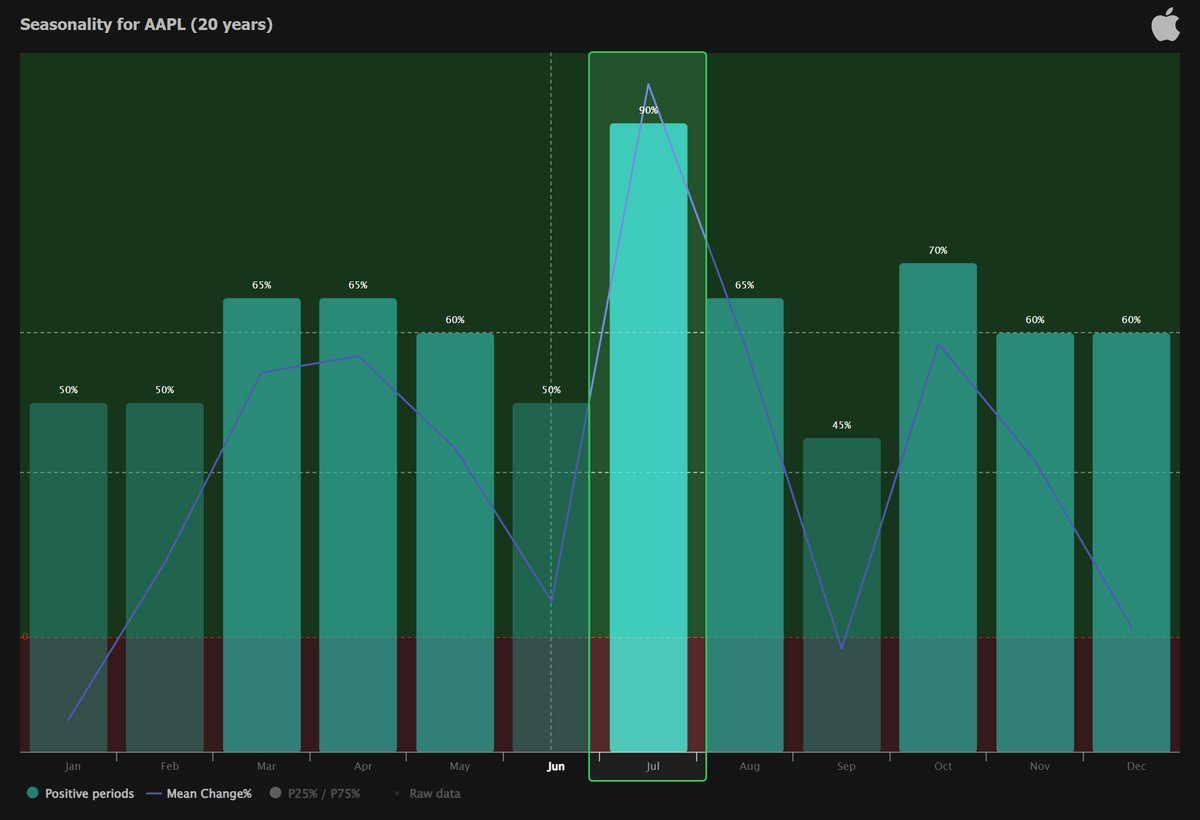Click the Dec axis label
Viewport: 1200px width, 820px height.
(x=1136, y=766)
